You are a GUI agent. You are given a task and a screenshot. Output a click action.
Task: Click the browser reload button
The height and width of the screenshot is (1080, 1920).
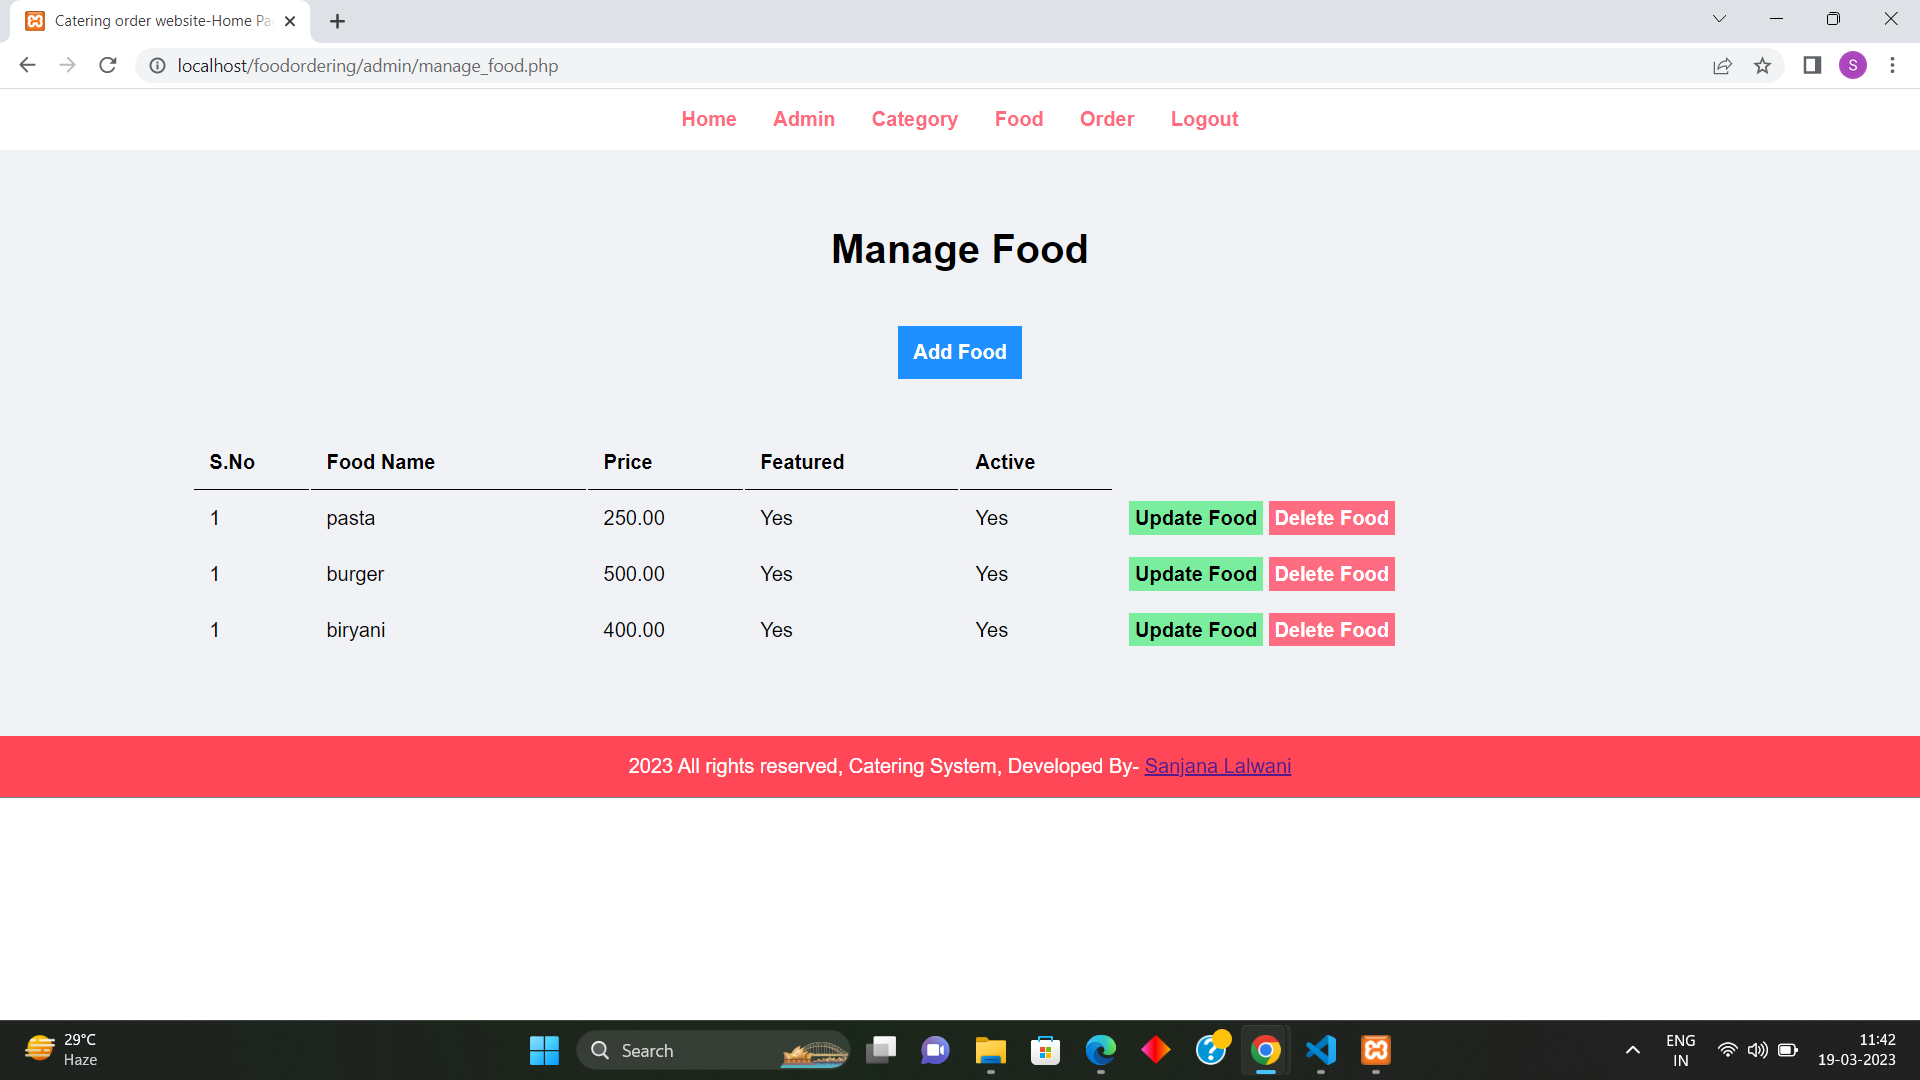point(108,65)
